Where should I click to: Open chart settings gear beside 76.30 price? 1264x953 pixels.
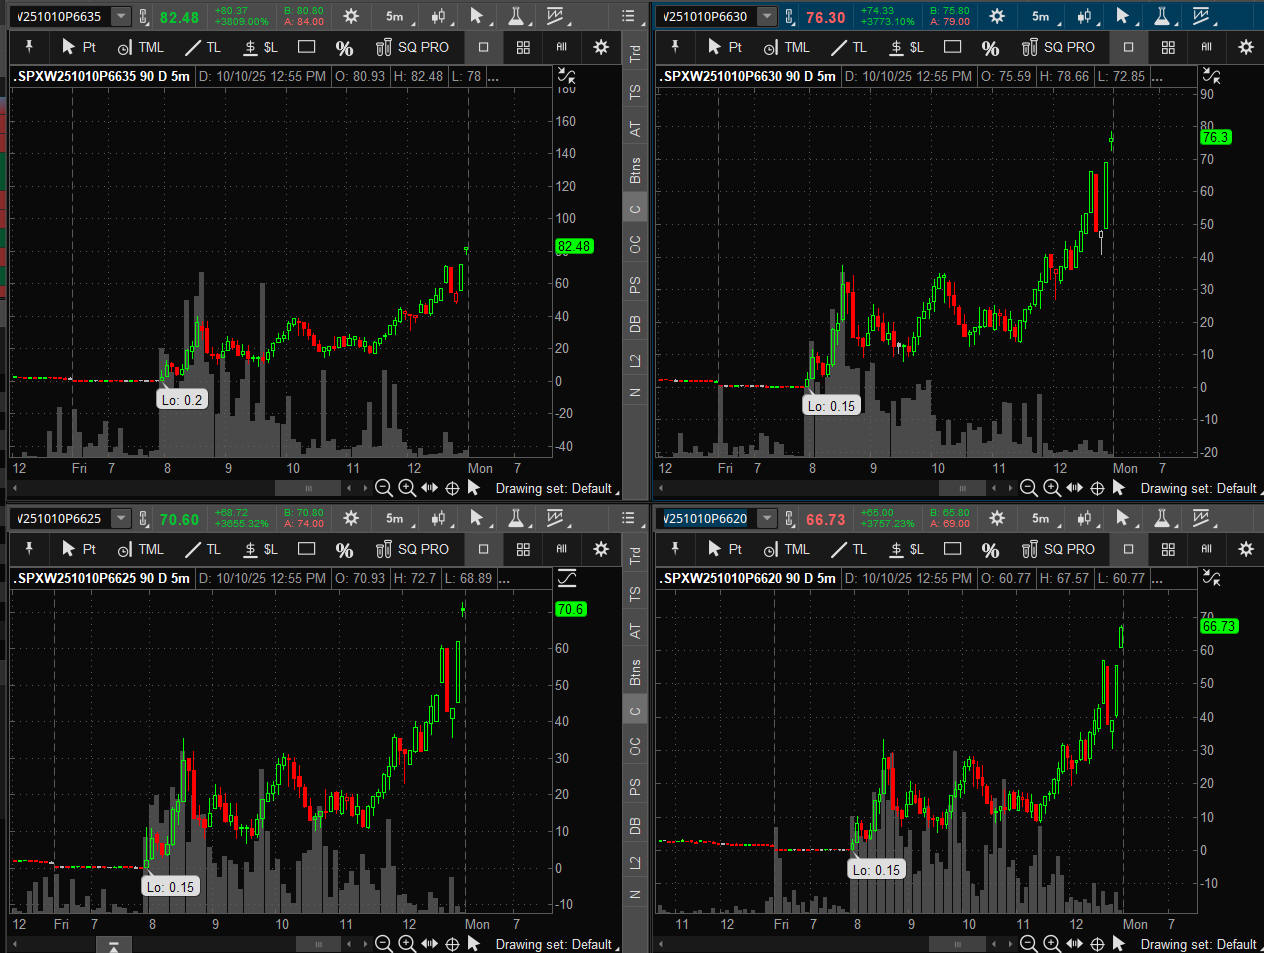997,16
